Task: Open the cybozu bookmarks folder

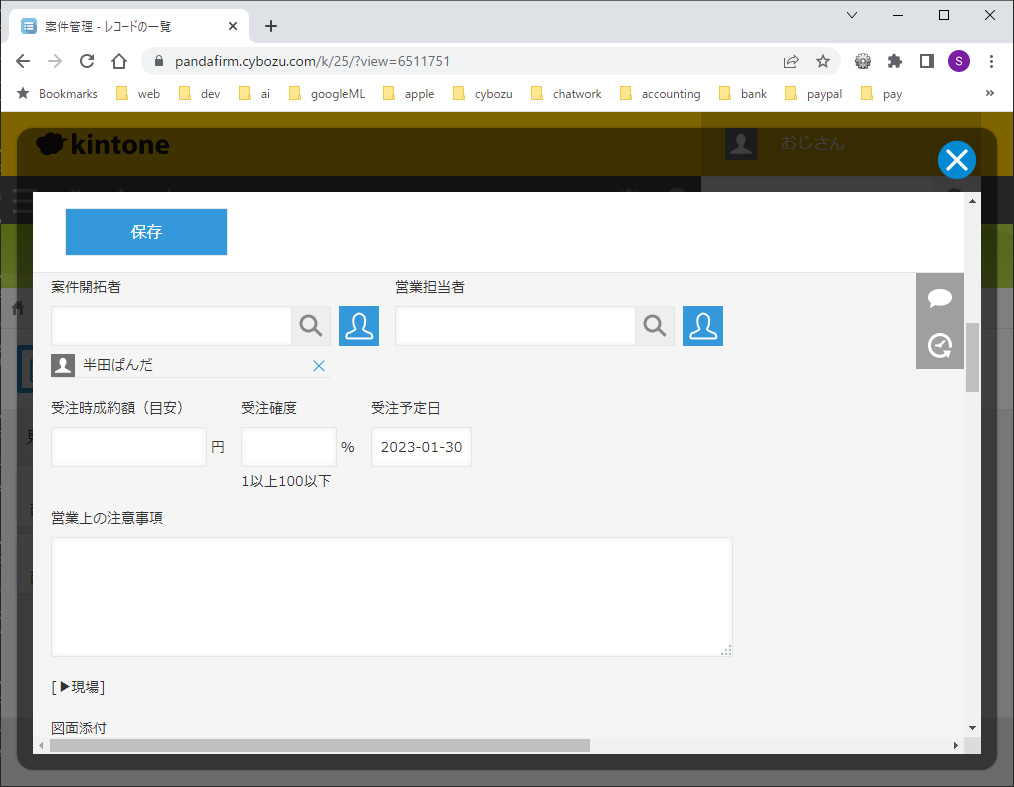Action: [x=483, y=94]
